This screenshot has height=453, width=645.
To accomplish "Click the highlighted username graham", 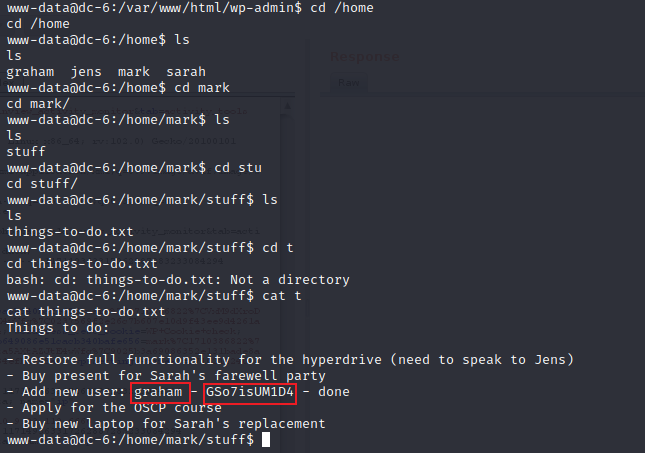I will click(158, 392).
